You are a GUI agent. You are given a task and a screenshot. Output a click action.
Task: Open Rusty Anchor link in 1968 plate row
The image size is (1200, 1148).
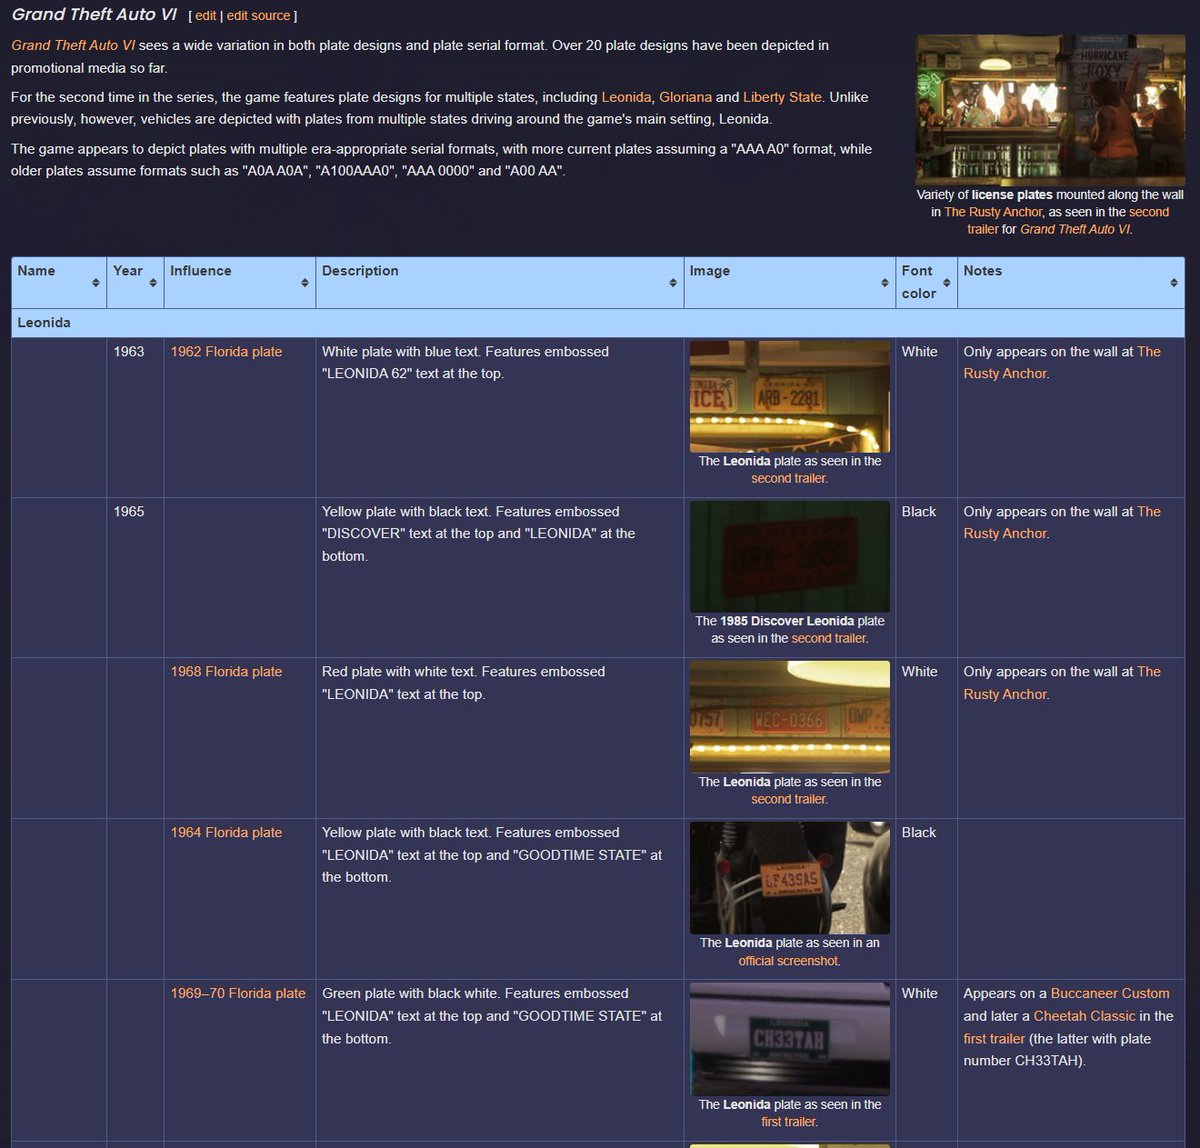point(1061,683)
